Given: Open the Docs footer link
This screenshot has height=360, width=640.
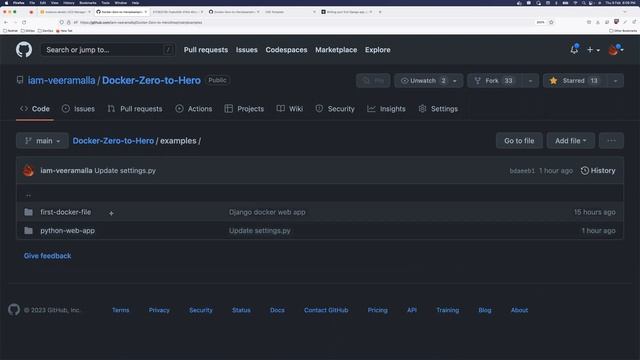Looking at the screenshot, I should click(x=277, y=310).
